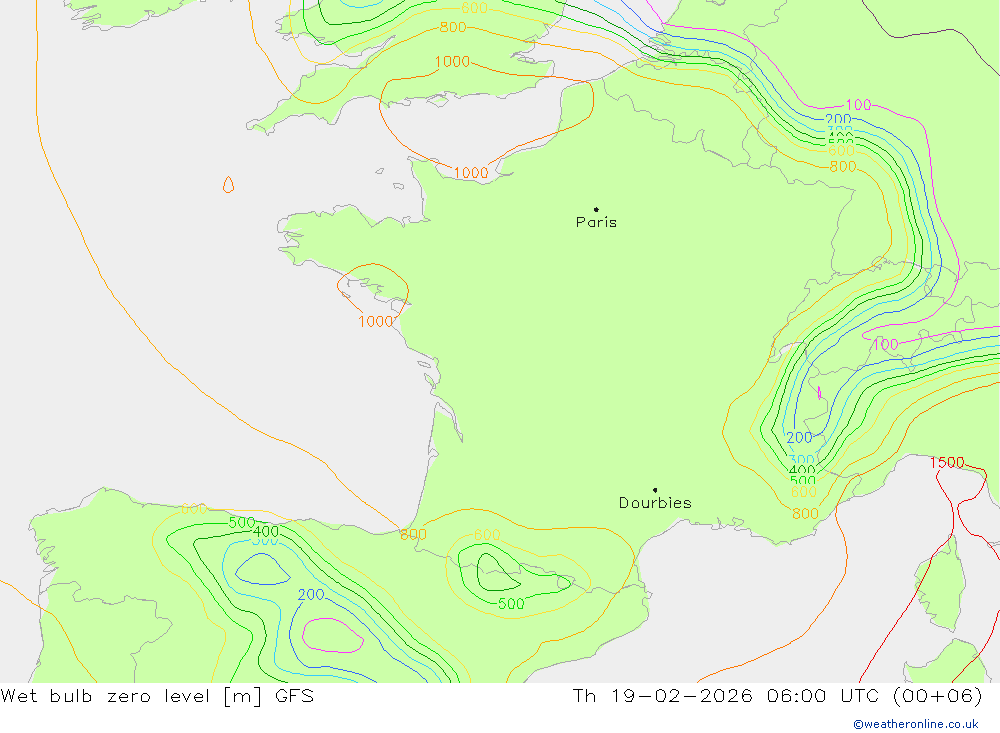Click the 600 contour label over the Pyrenees

pos(487,535)
